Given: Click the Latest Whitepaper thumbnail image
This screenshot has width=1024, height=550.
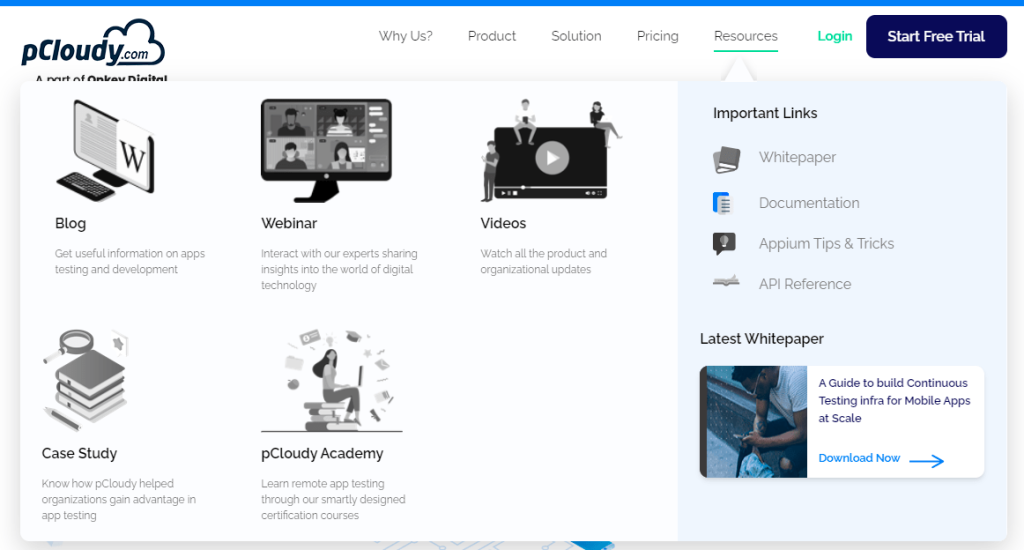Looking at the screenshot, I should (754, 421).
